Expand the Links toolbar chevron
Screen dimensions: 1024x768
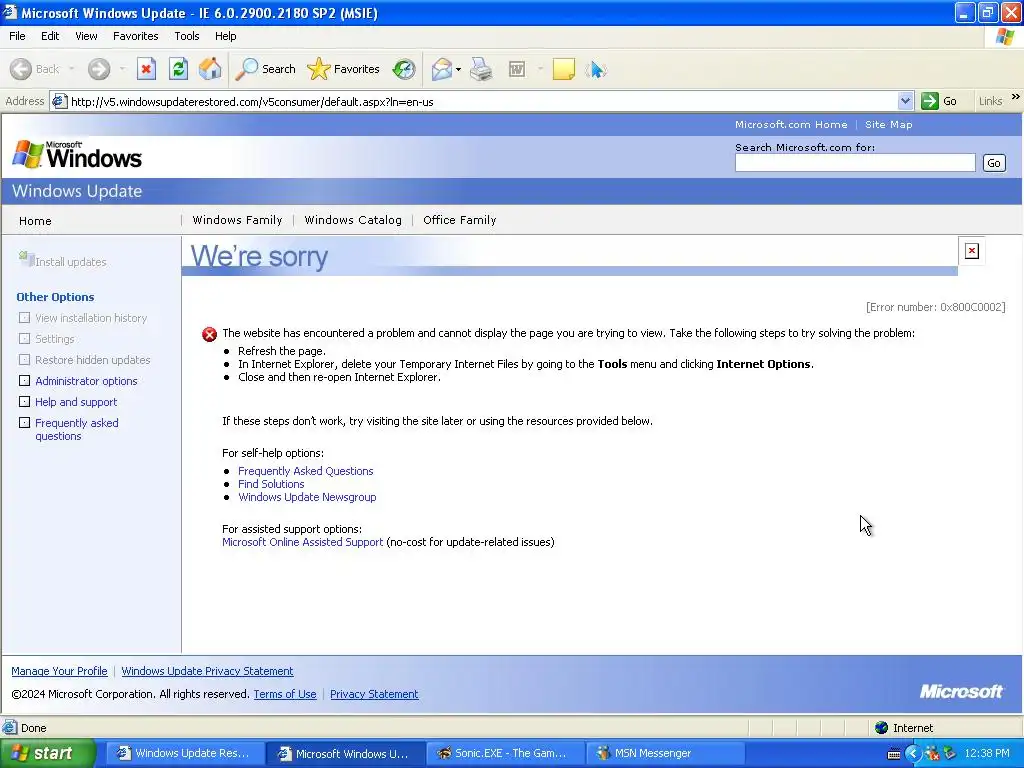tap(1016, 97)
